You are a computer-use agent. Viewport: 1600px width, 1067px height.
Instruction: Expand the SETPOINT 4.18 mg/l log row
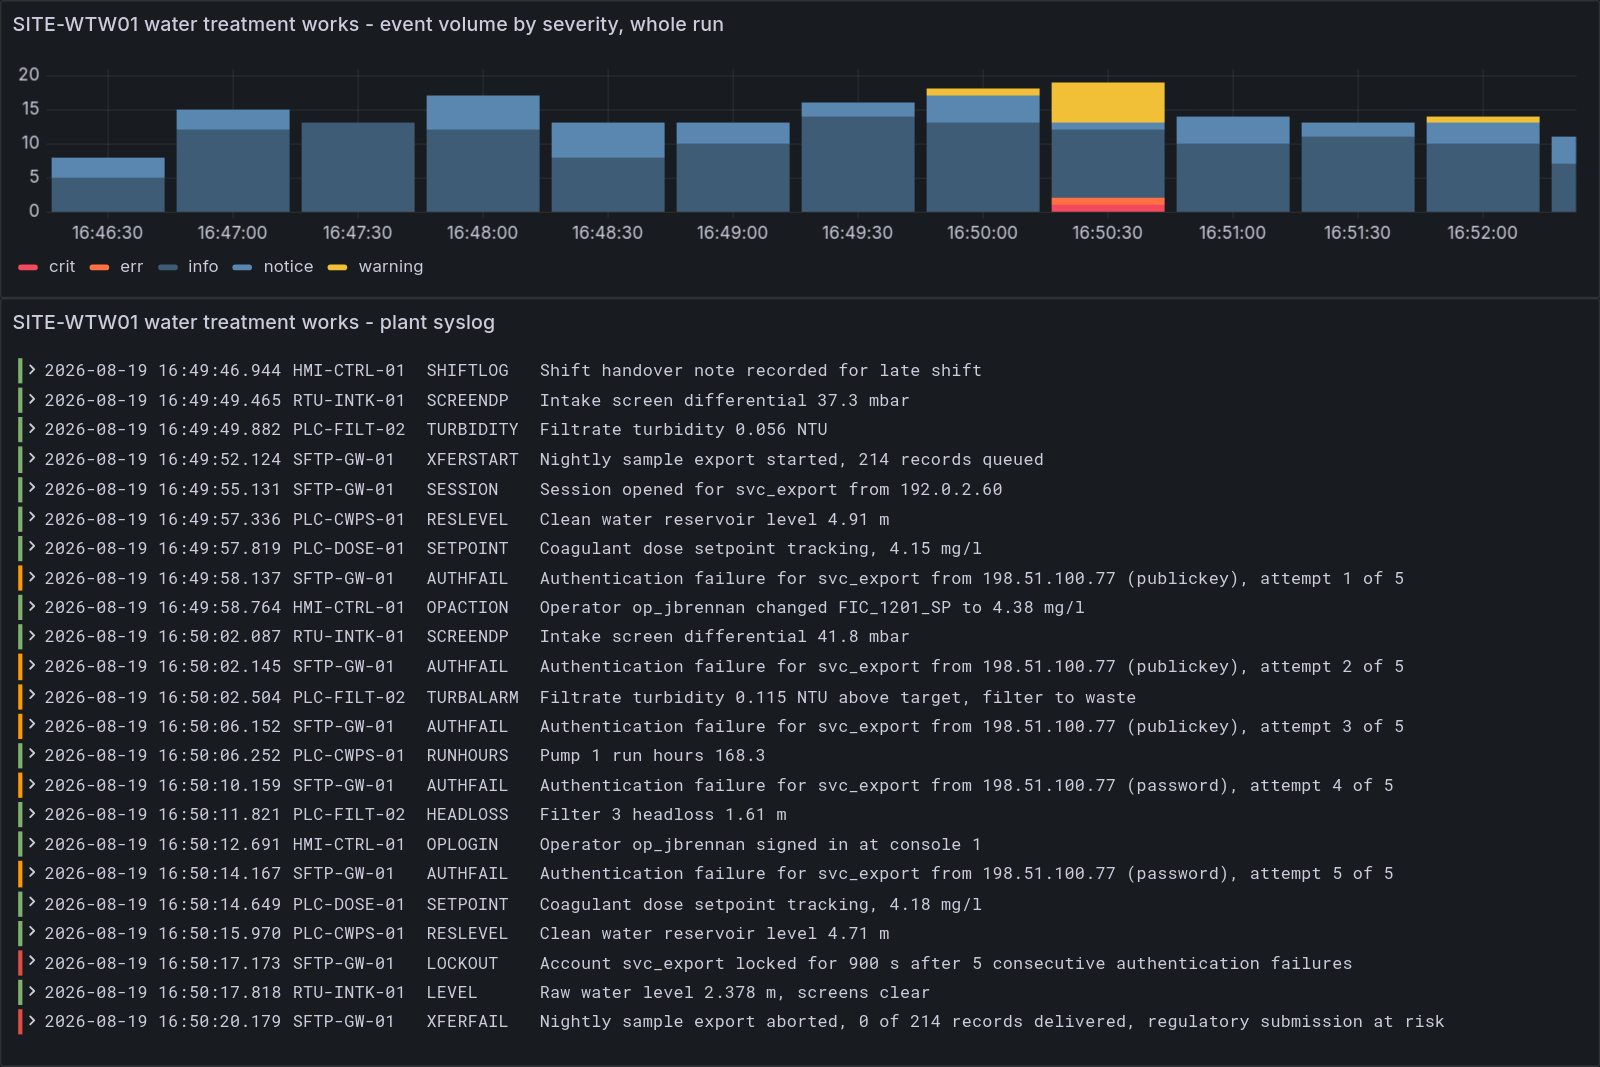(32, 904)
